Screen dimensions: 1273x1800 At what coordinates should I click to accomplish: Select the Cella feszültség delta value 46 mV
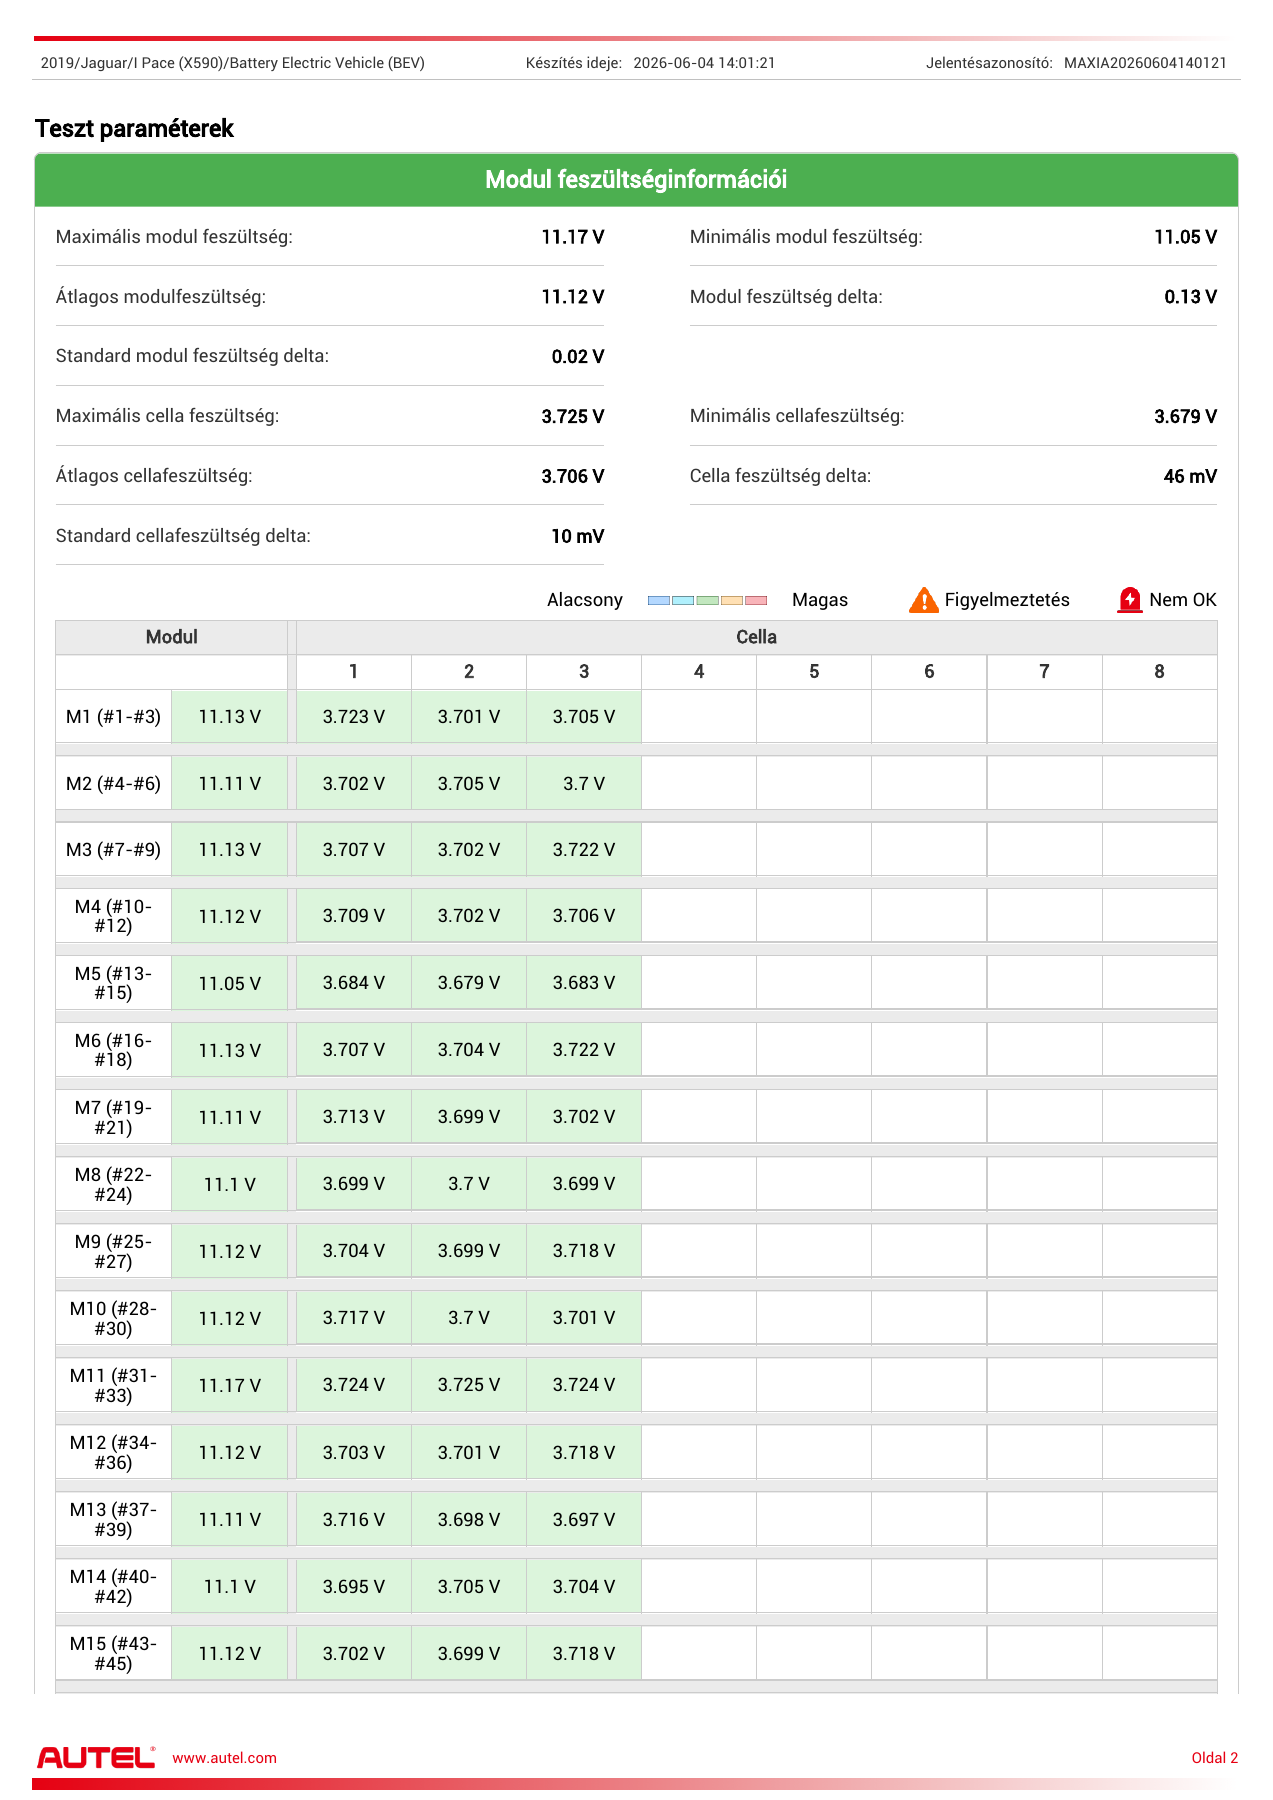tap(1190, 477)
